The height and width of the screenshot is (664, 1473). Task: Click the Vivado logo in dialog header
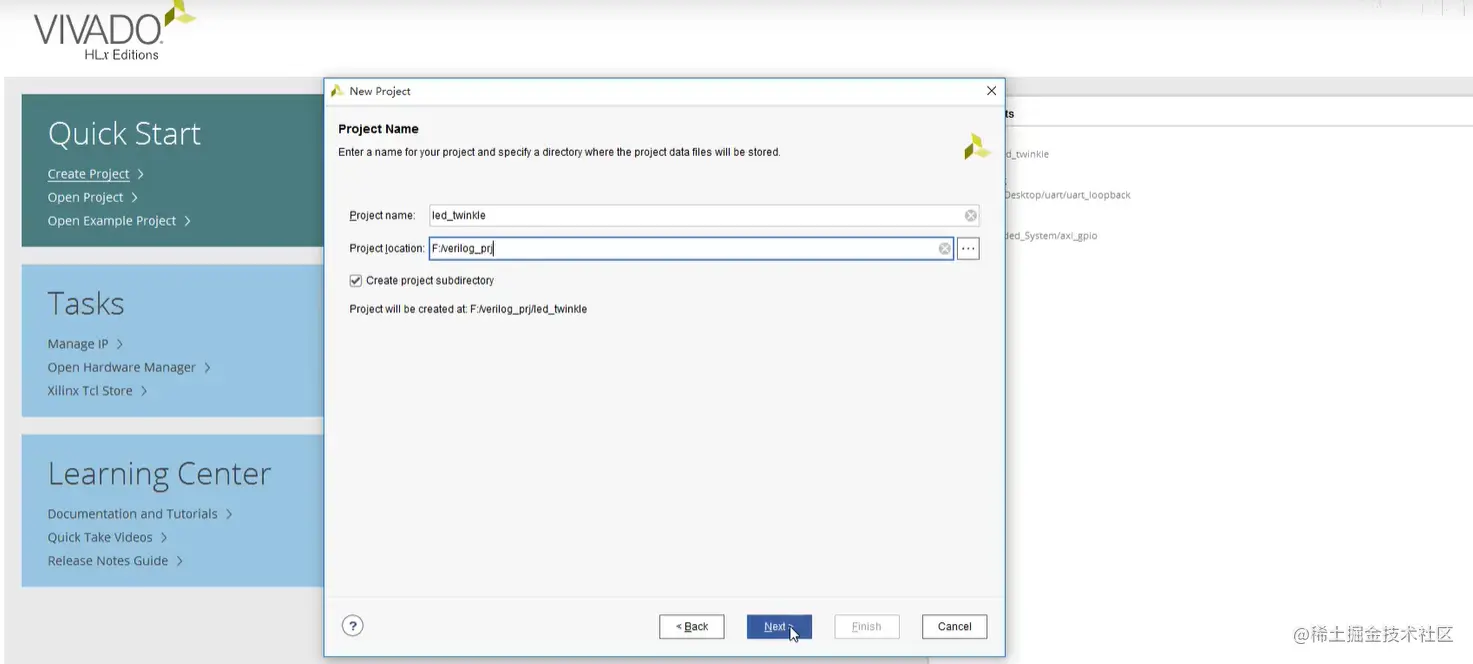pyautogui.click(x=976, y=147)
